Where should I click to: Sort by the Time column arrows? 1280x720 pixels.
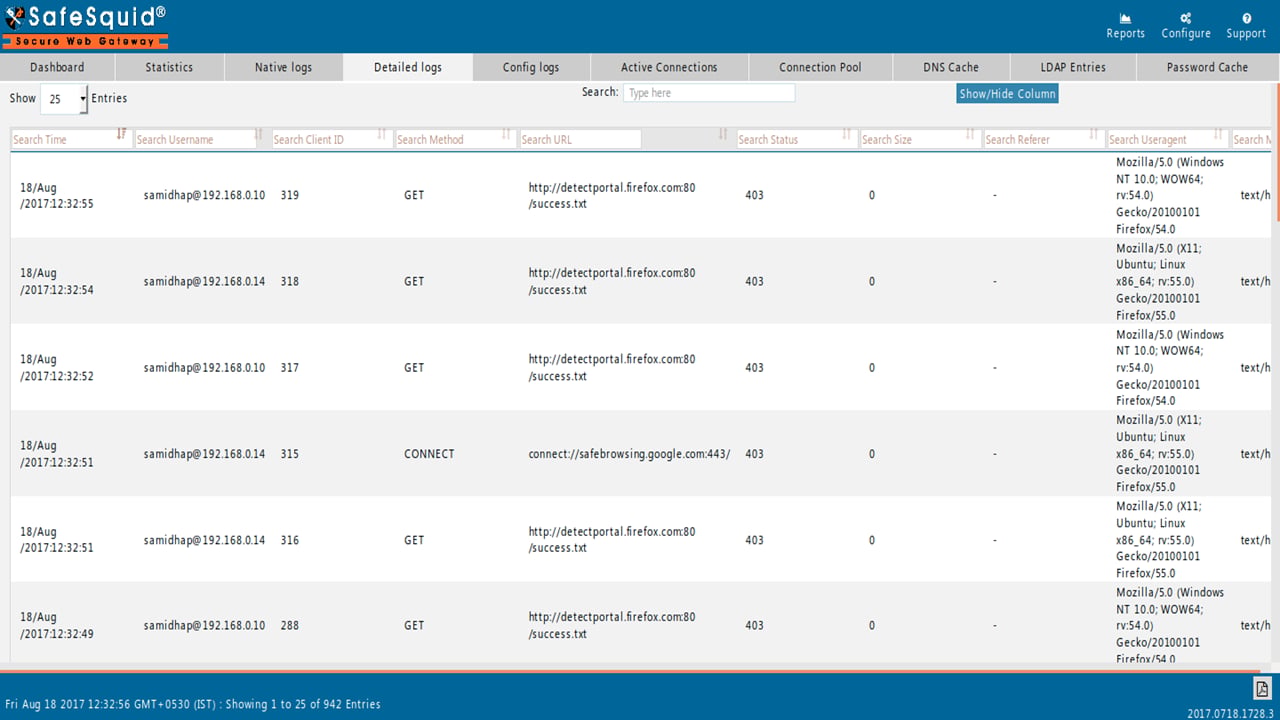click(x=122, y=135)
